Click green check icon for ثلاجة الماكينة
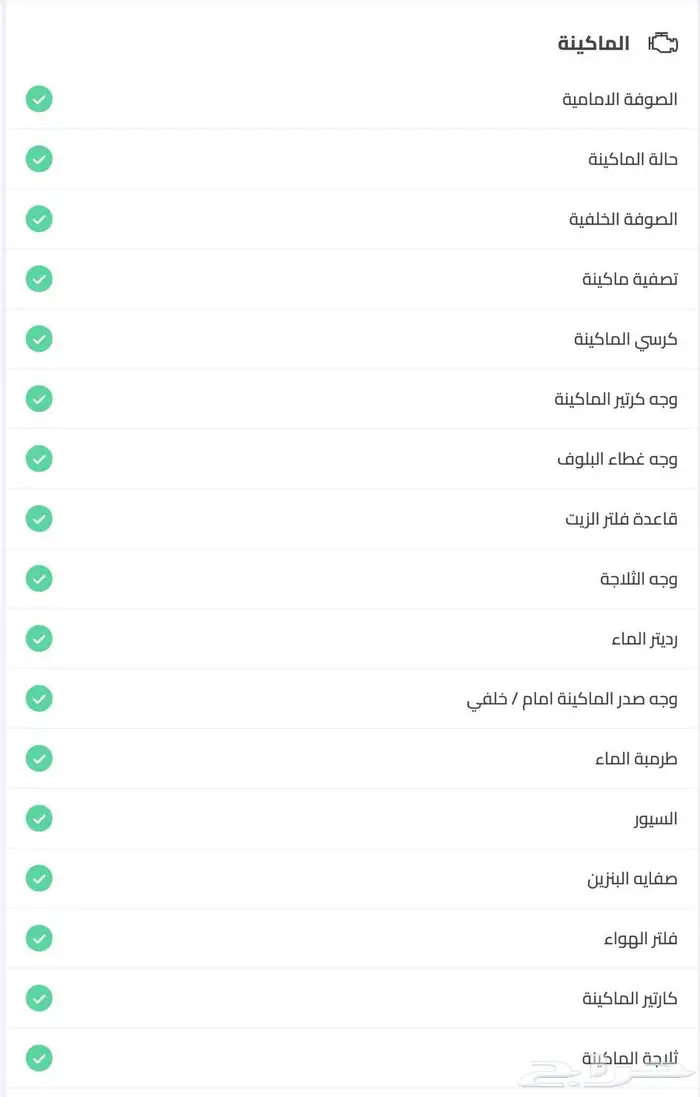The height and width of the screenshot is (1097, 700). tap(39, 1057)
